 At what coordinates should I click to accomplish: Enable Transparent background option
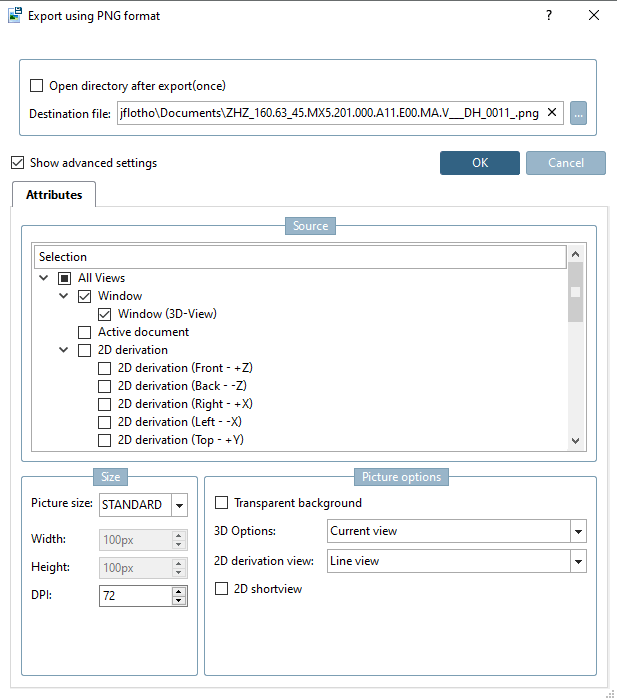pyautogui.click(x=222, y=503)
